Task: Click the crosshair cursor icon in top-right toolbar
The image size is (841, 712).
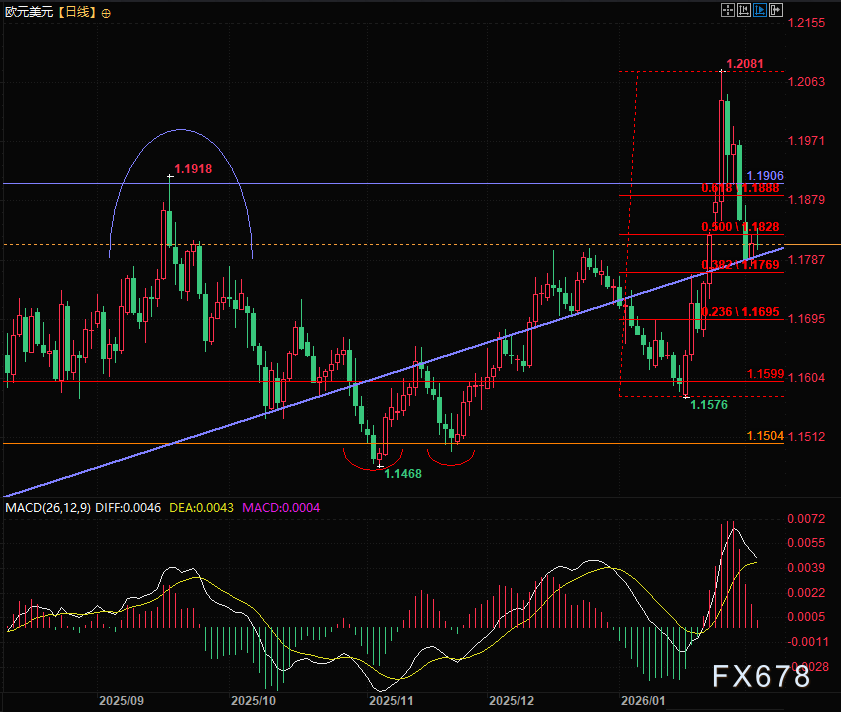Action: [727, 10]
